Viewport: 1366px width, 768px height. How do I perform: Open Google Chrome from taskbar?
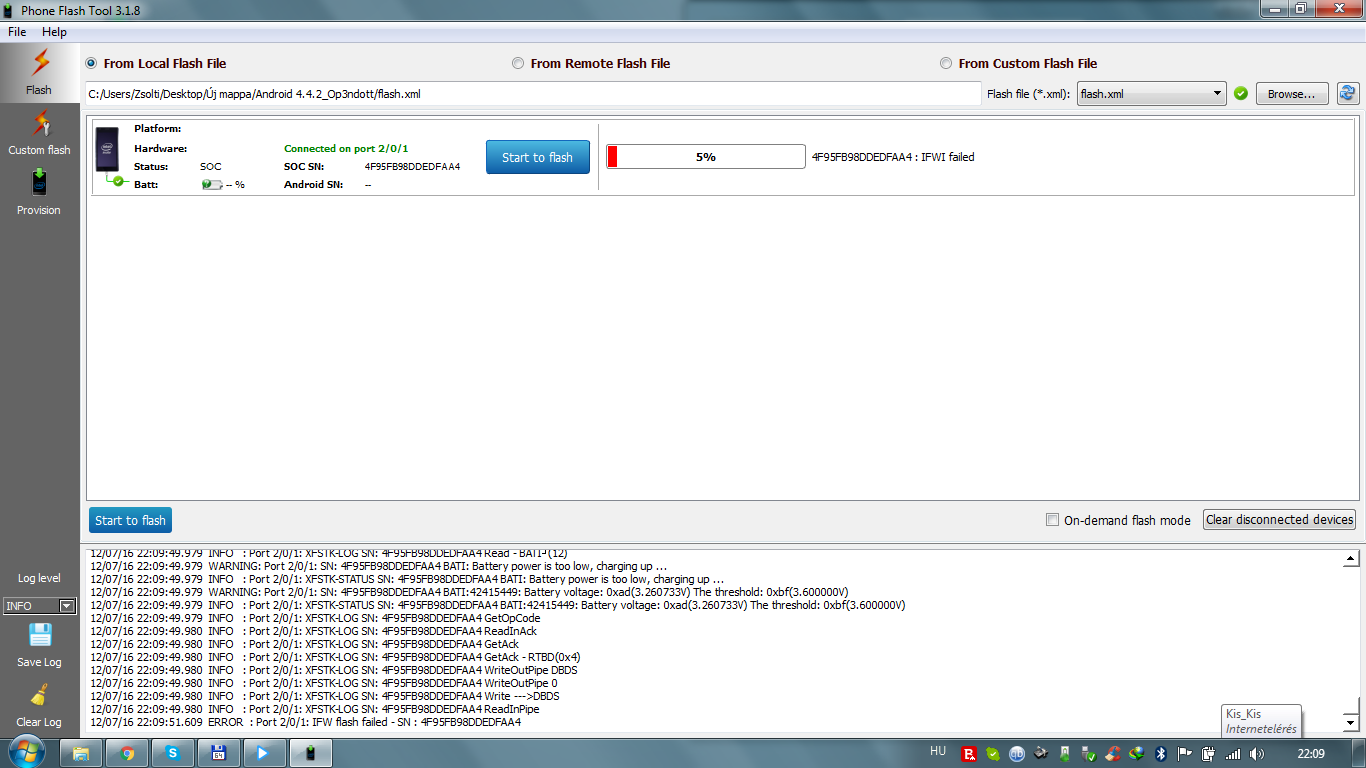point(127,753)
